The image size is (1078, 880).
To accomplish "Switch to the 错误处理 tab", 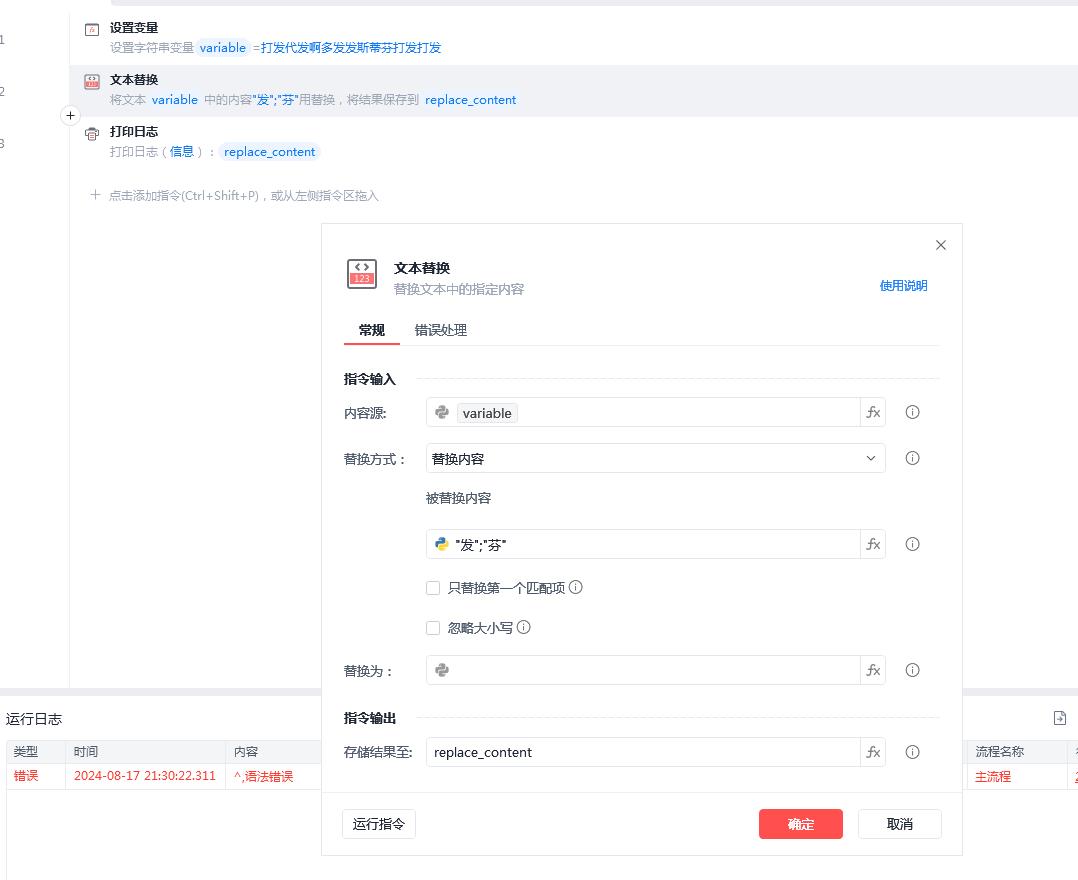I will [441, 330].
